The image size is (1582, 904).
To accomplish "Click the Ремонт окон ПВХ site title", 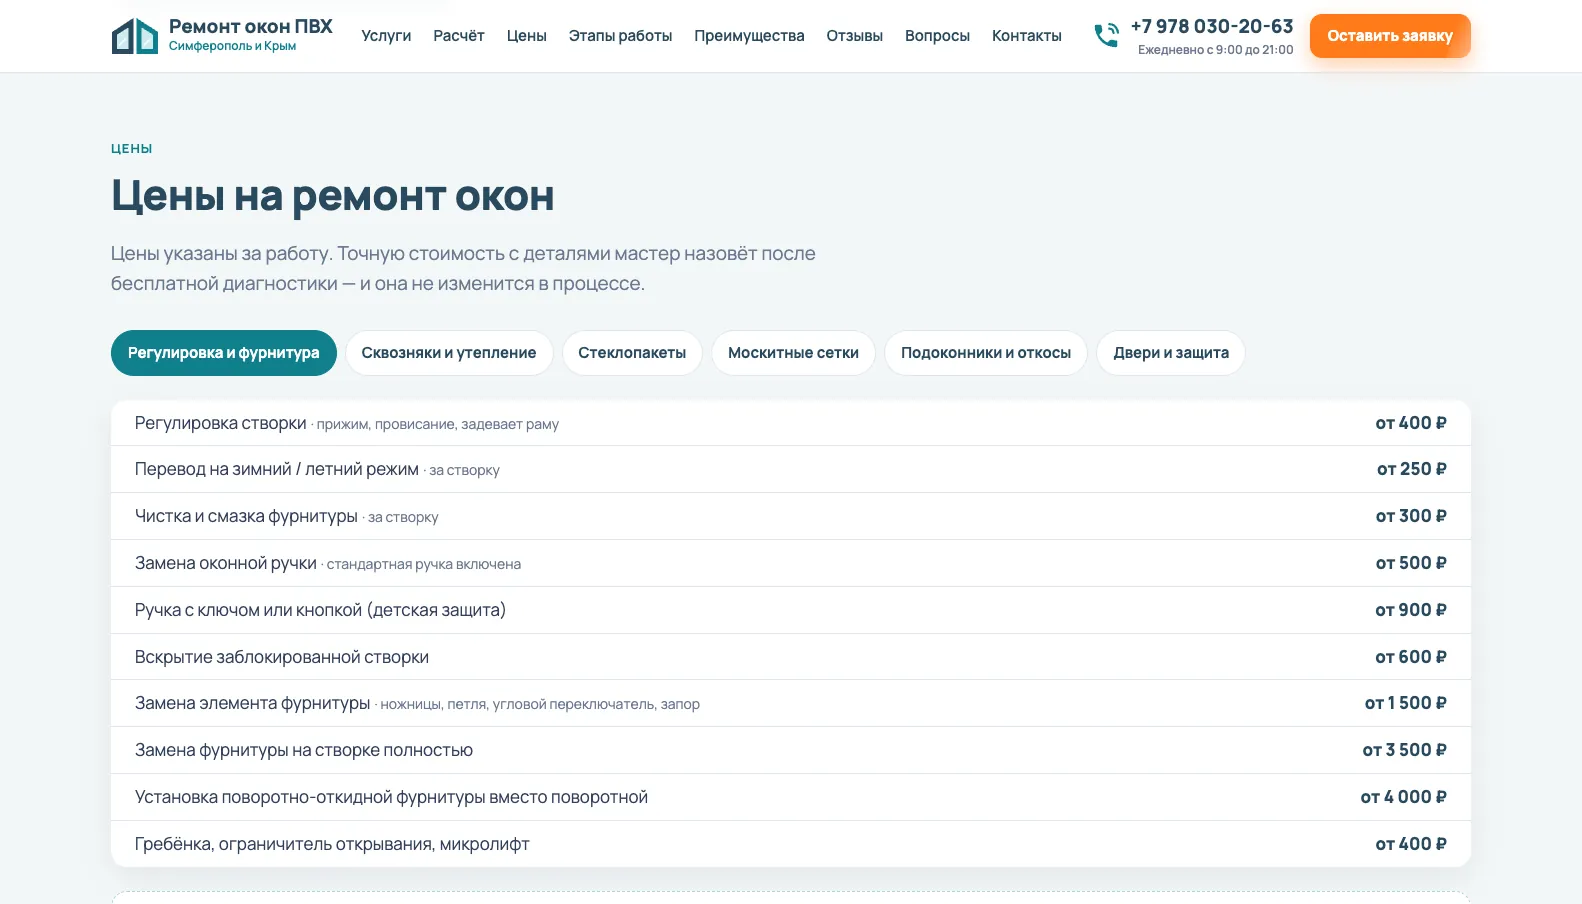I will coord(251,27).
